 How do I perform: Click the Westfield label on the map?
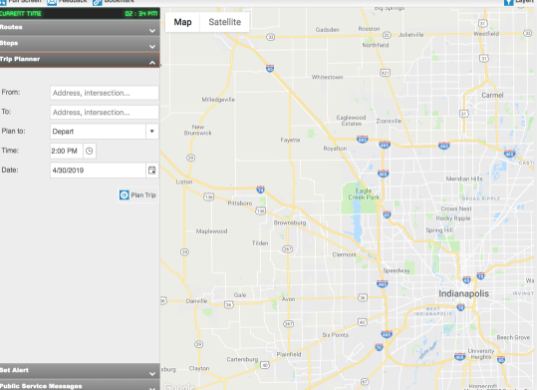[x=486, y=34]
